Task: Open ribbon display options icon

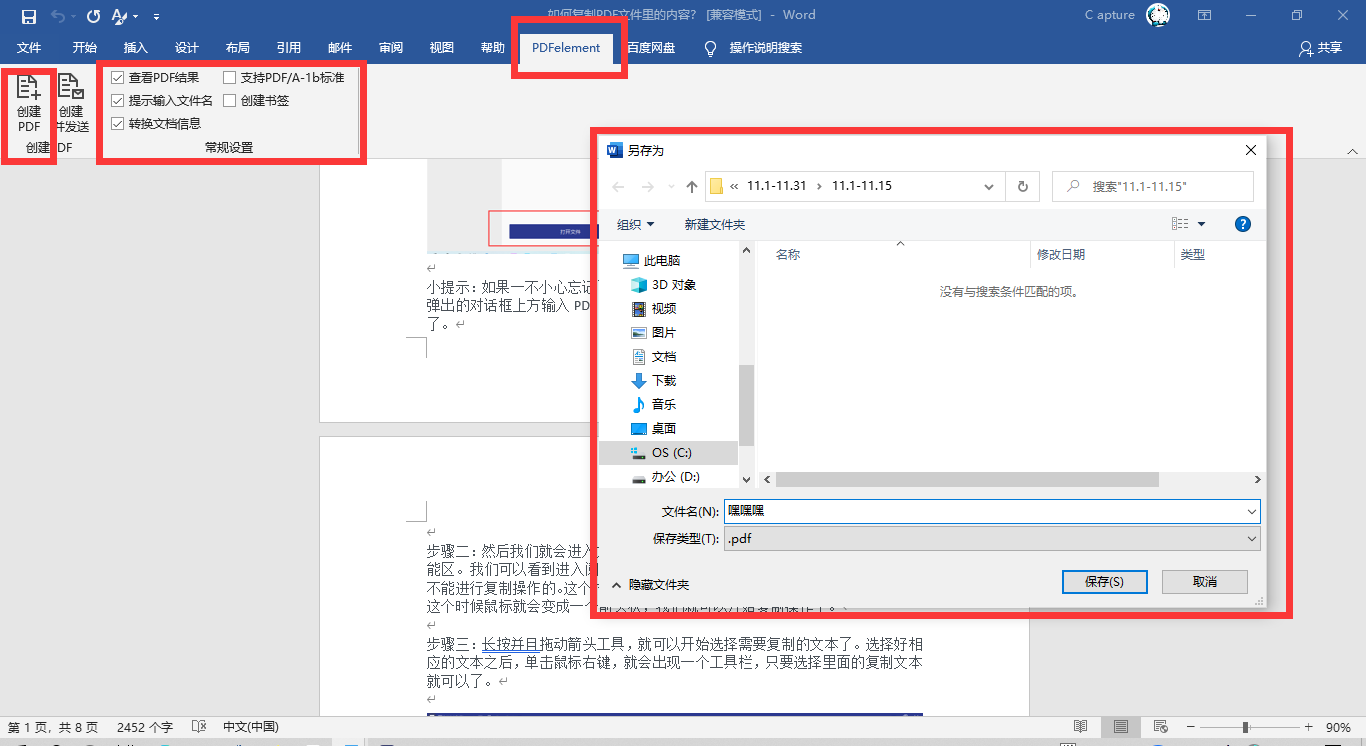Action: pyautogui.click(x=1205, y=15)
